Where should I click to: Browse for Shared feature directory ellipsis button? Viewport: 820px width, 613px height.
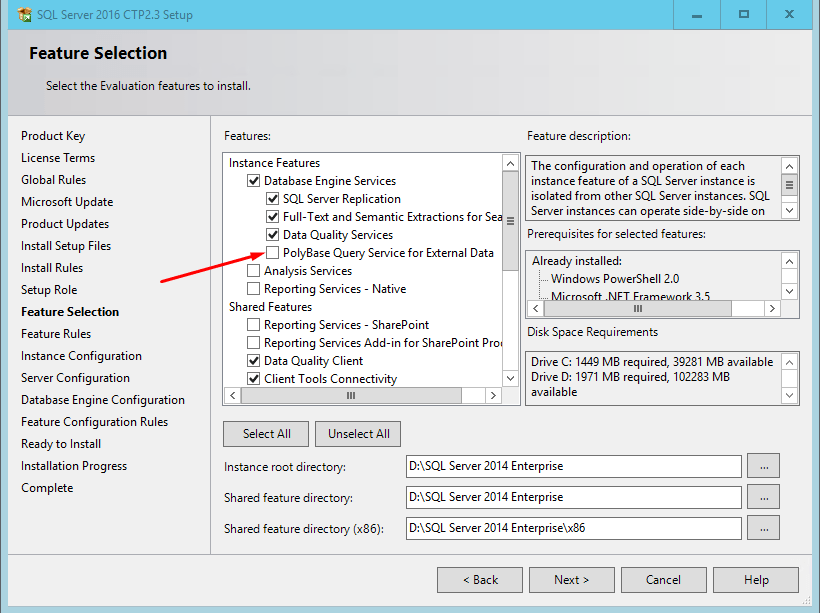764,497
